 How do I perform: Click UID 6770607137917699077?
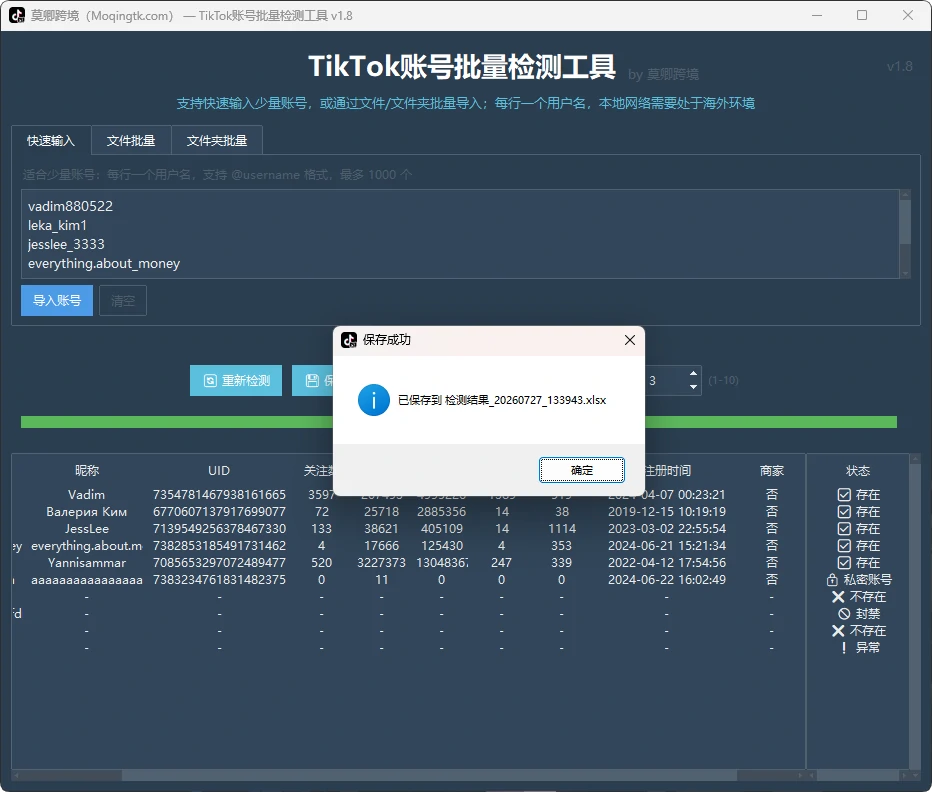[219, 511]
